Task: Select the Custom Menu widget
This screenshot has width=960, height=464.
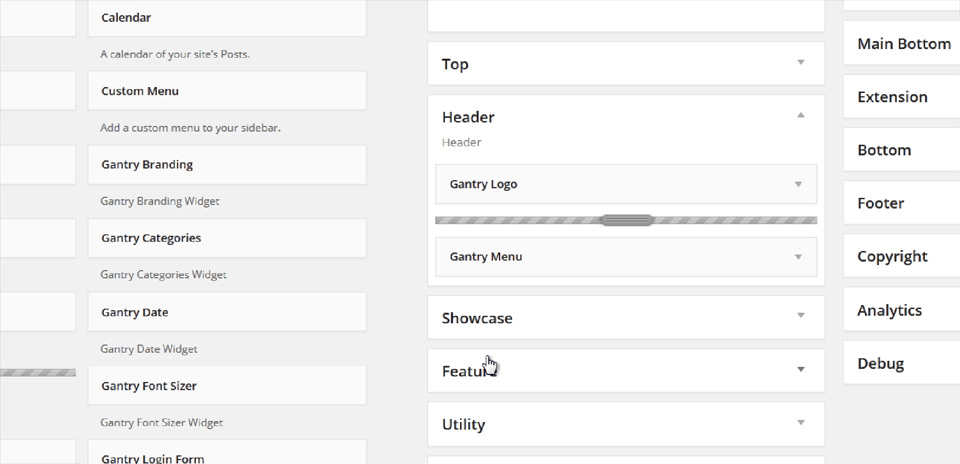Action: pyautogui.click(x=227, y=91)
